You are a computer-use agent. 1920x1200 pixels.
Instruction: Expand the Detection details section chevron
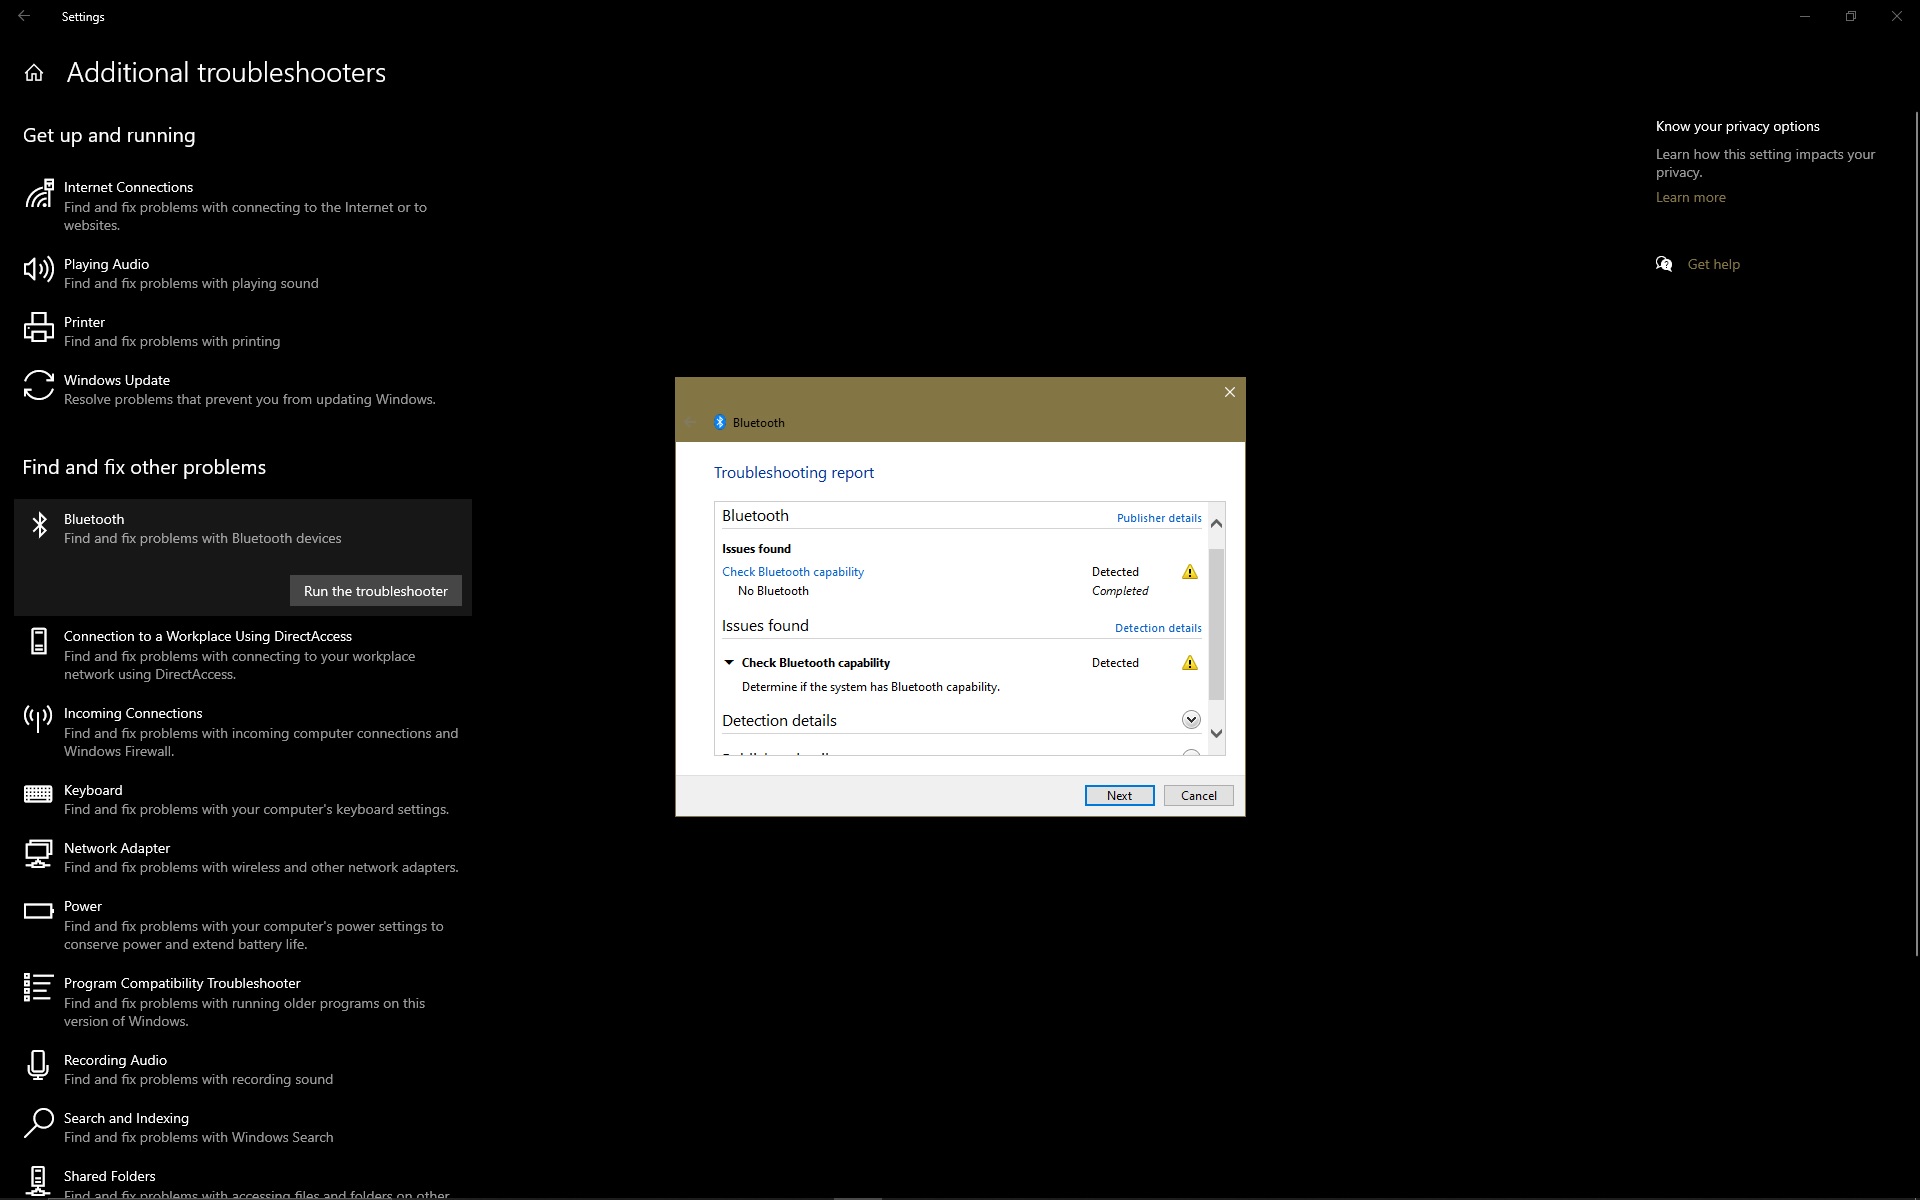pos(1190,720)
